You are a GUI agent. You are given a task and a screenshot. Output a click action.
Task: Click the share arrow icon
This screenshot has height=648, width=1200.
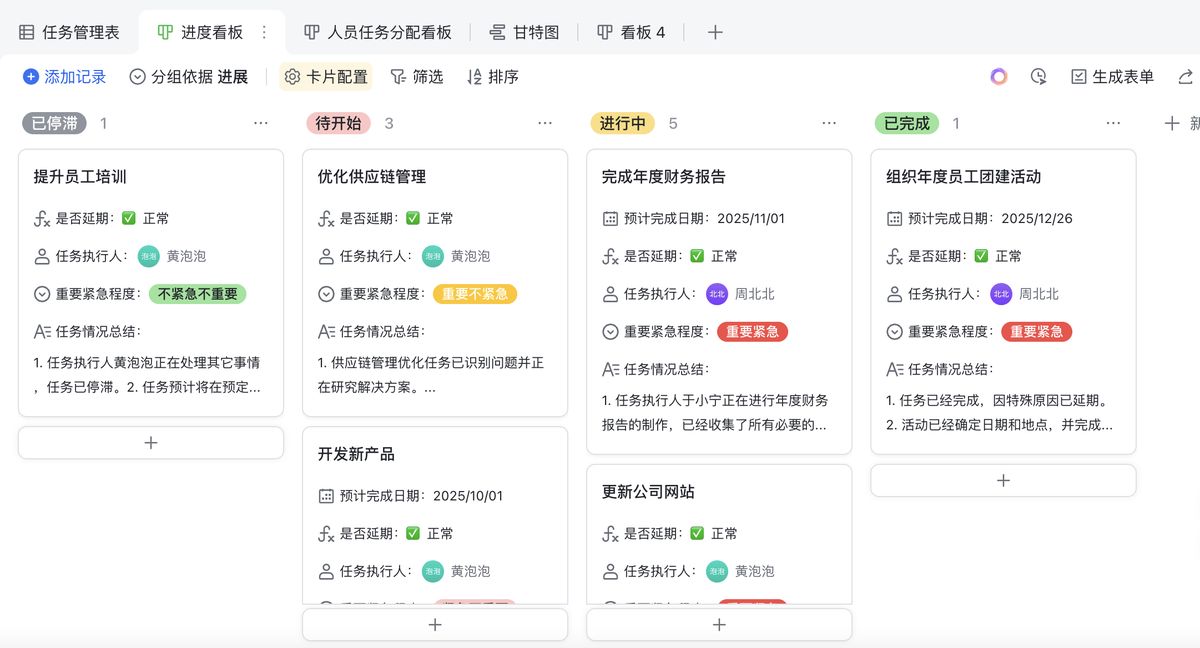coord(1185,77)
